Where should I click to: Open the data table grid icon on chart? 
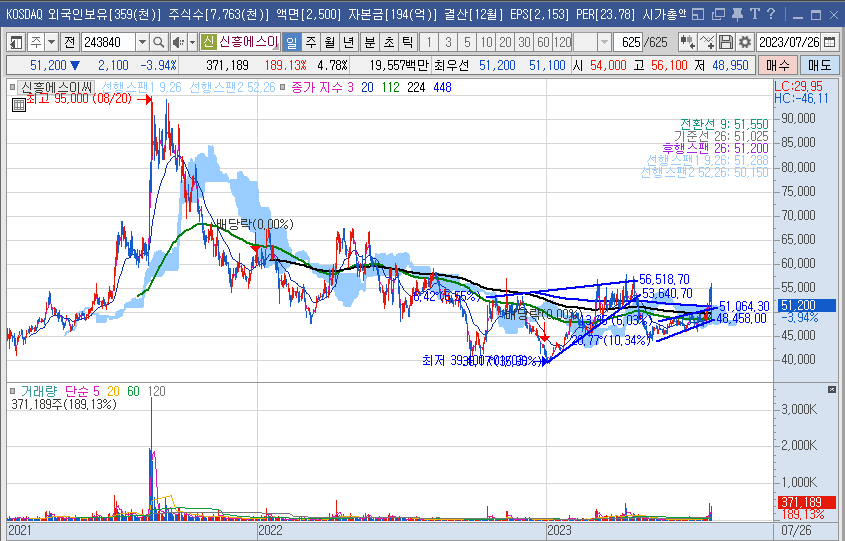coord(19,105)
